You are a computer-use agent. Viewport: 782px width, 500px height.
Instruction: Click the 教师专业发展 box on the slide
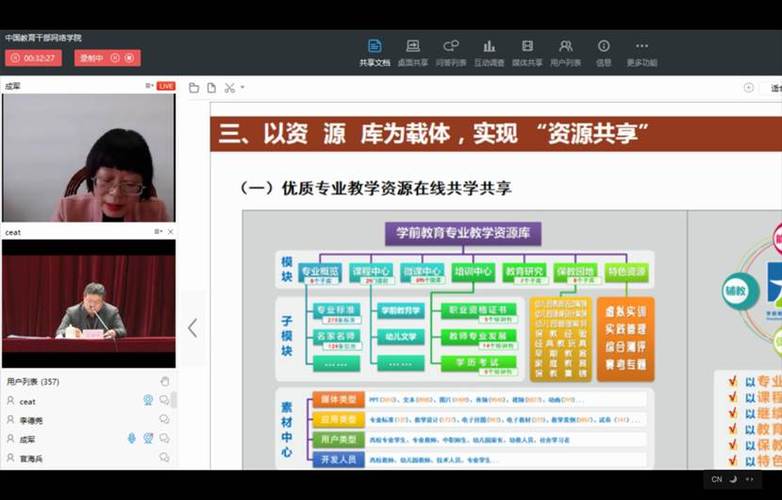[x=478, y=336]
